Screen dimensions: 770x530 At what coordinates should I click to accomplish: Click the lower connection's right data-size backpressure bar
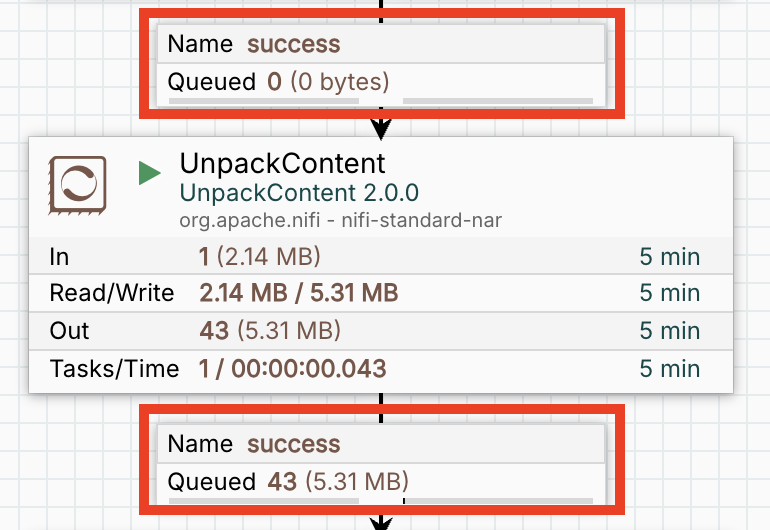click(497, 500)
